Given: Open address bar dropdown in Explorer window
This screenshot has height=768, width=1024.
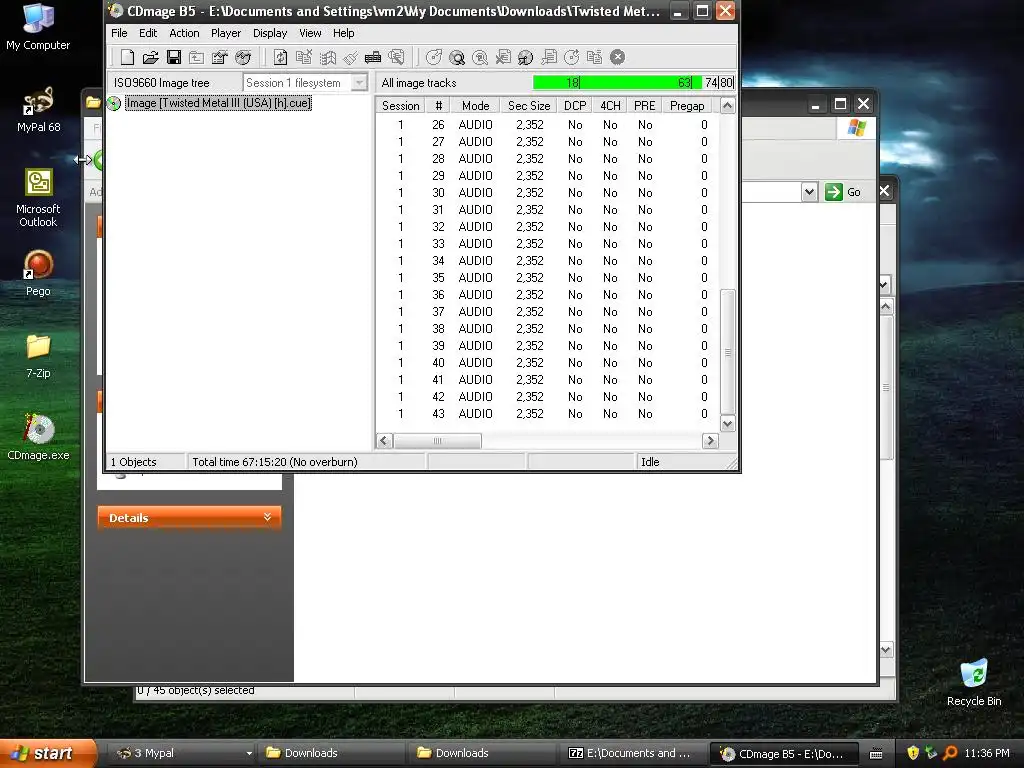Looking at the screenshot, I should [x=809, y=192].
